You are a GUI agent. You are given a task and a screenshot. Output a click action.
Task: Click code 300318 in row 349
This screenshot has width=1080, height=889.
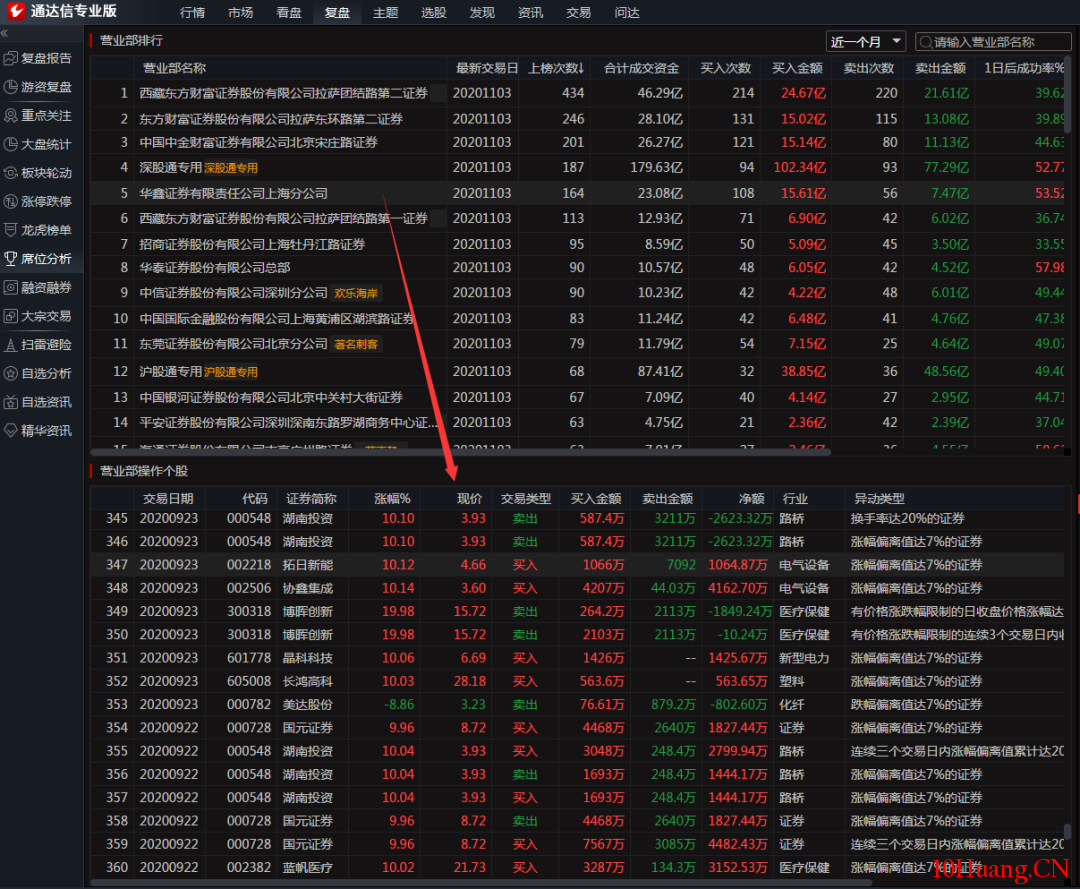[x=249, y=611]
